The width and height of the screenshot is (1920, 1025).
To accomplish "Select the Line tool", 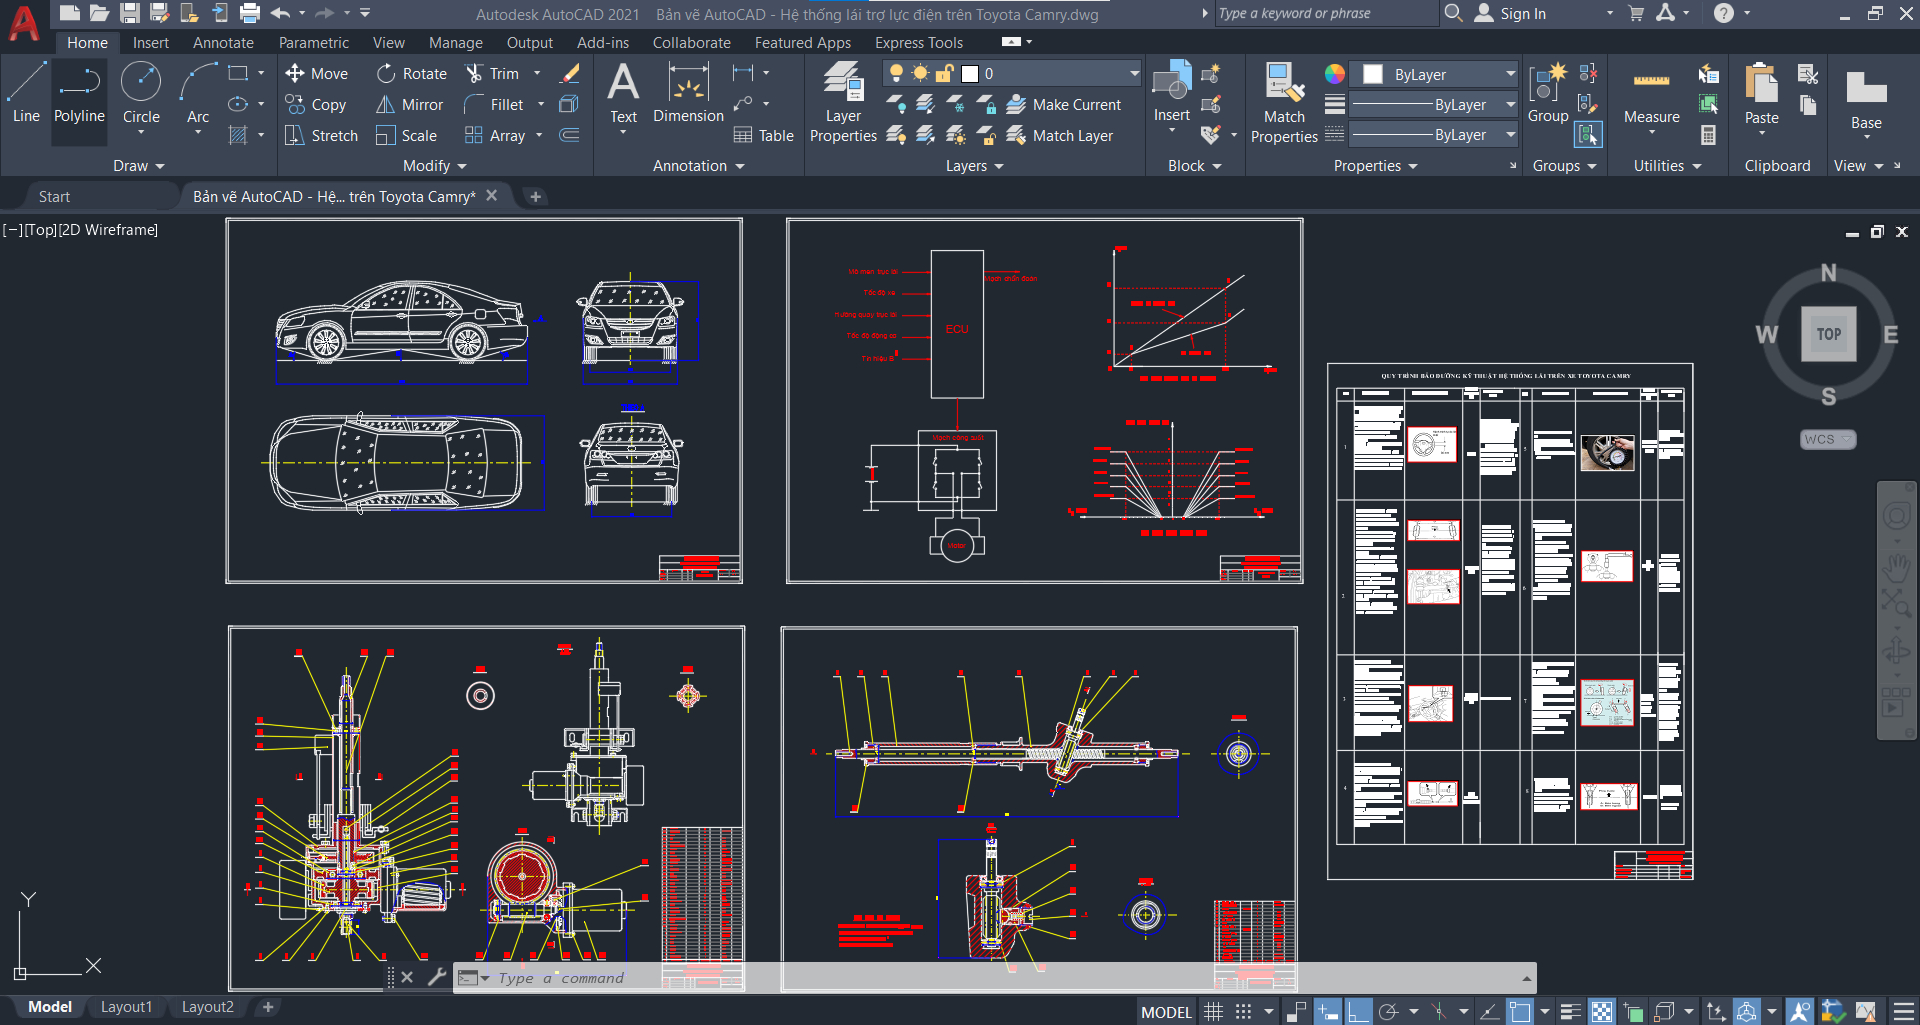I will pos(26,92).
